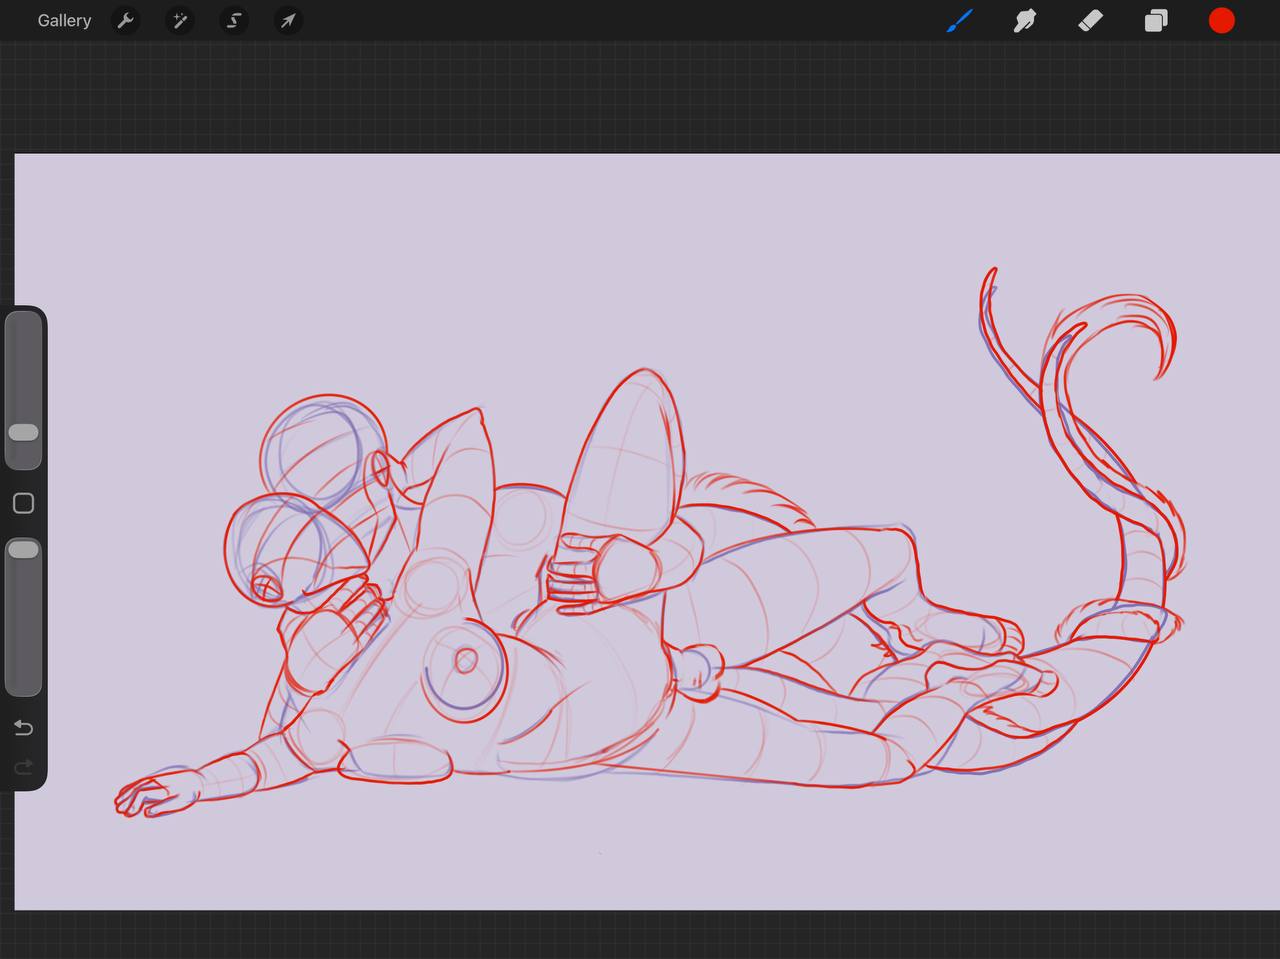Open the Layers panel
Image resolution: width=1280 pixels, height=959 pixels.
pos(1156,21)
